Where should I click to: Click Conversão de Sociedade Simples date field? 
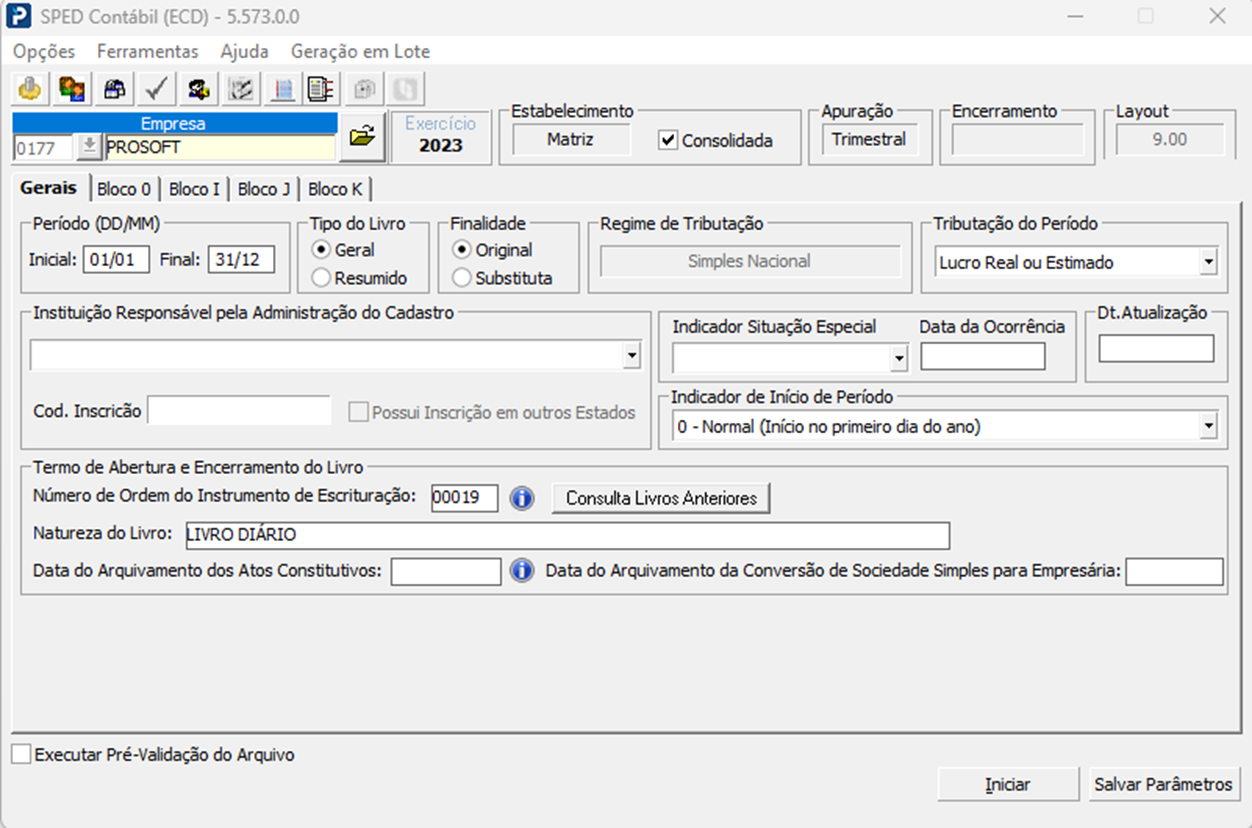[x=1174, y=571]
